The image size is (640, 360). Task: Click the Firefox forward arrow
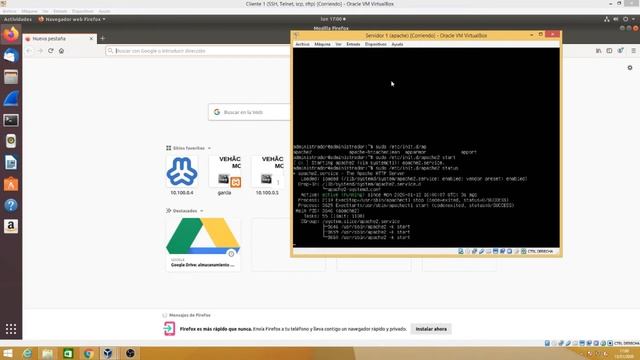point(40,51)
